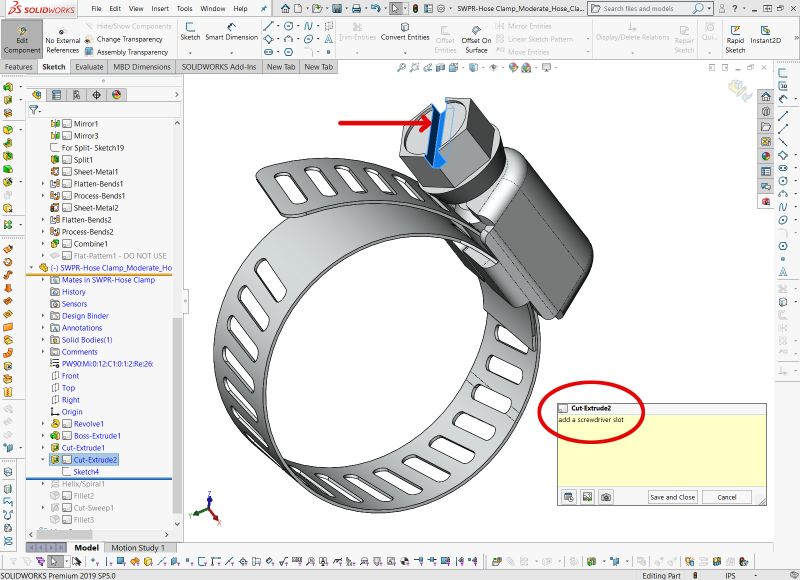Open DisplayManager tab icon

tap(116, 95)
